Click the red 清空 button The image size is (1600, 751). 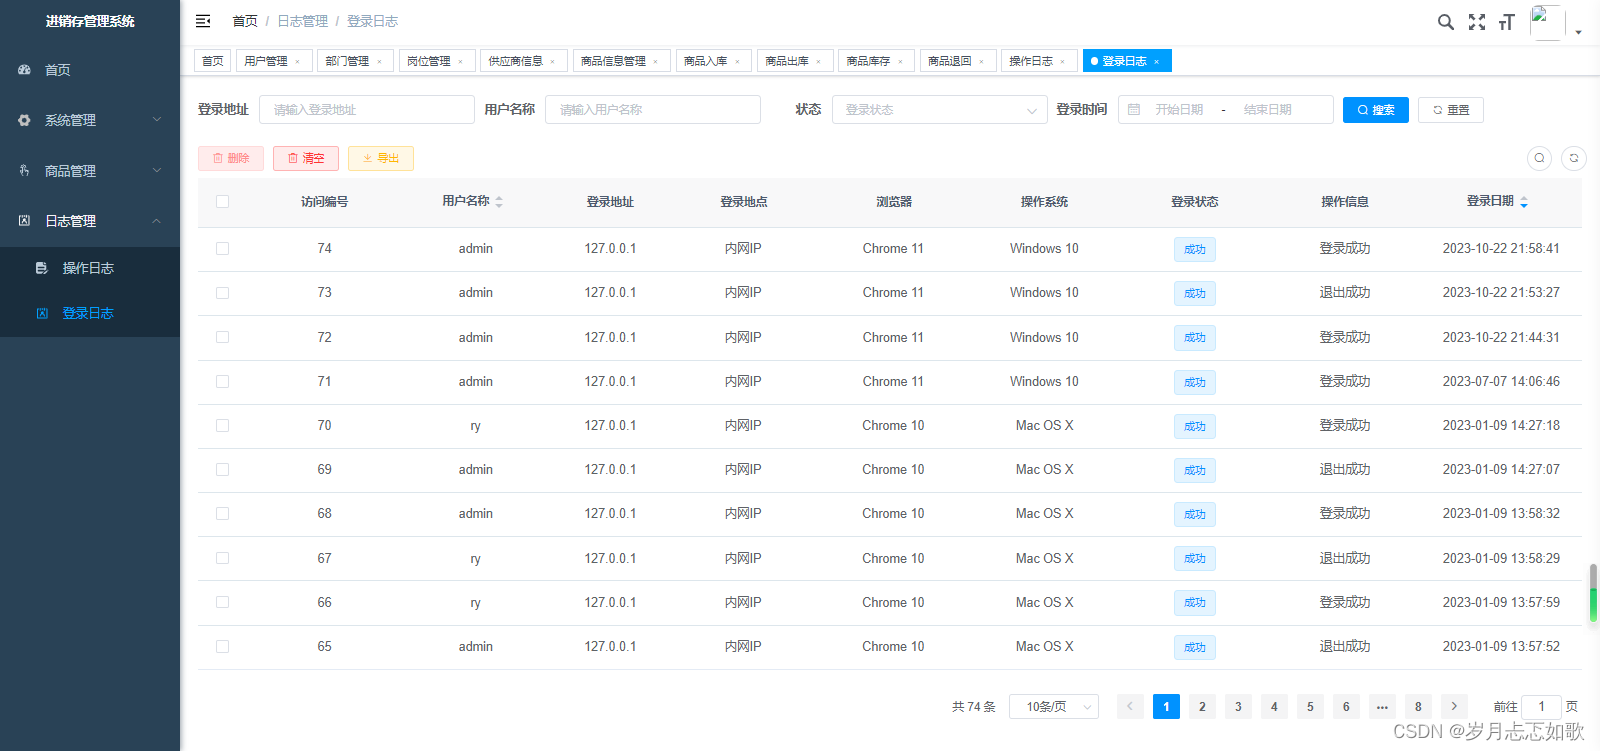click(306, 158)
